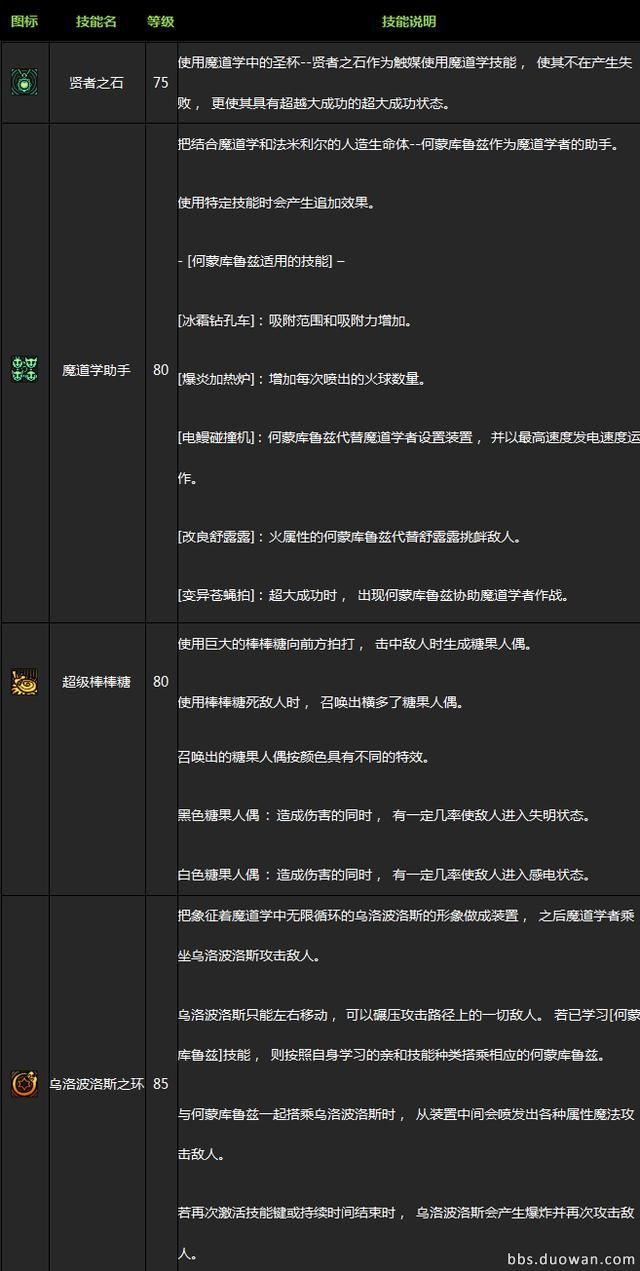Image resolution: width=640 pixels, height=1271 pixels.
Task: Select the 技能说明 column header
Action: coord(409,21)
